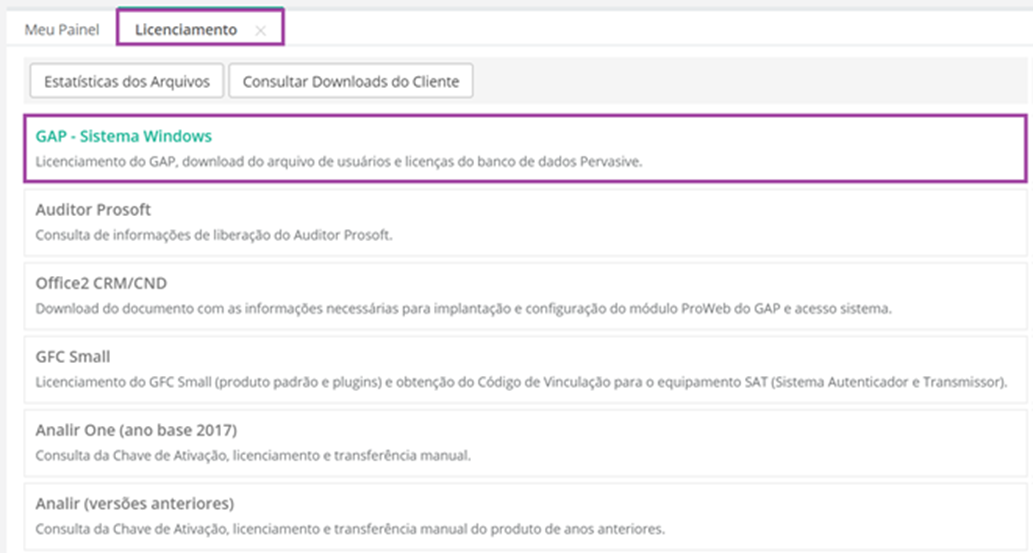Open the GFC Small licensing title
This screenshot has height=553, width=1033.
pos(72,357)
